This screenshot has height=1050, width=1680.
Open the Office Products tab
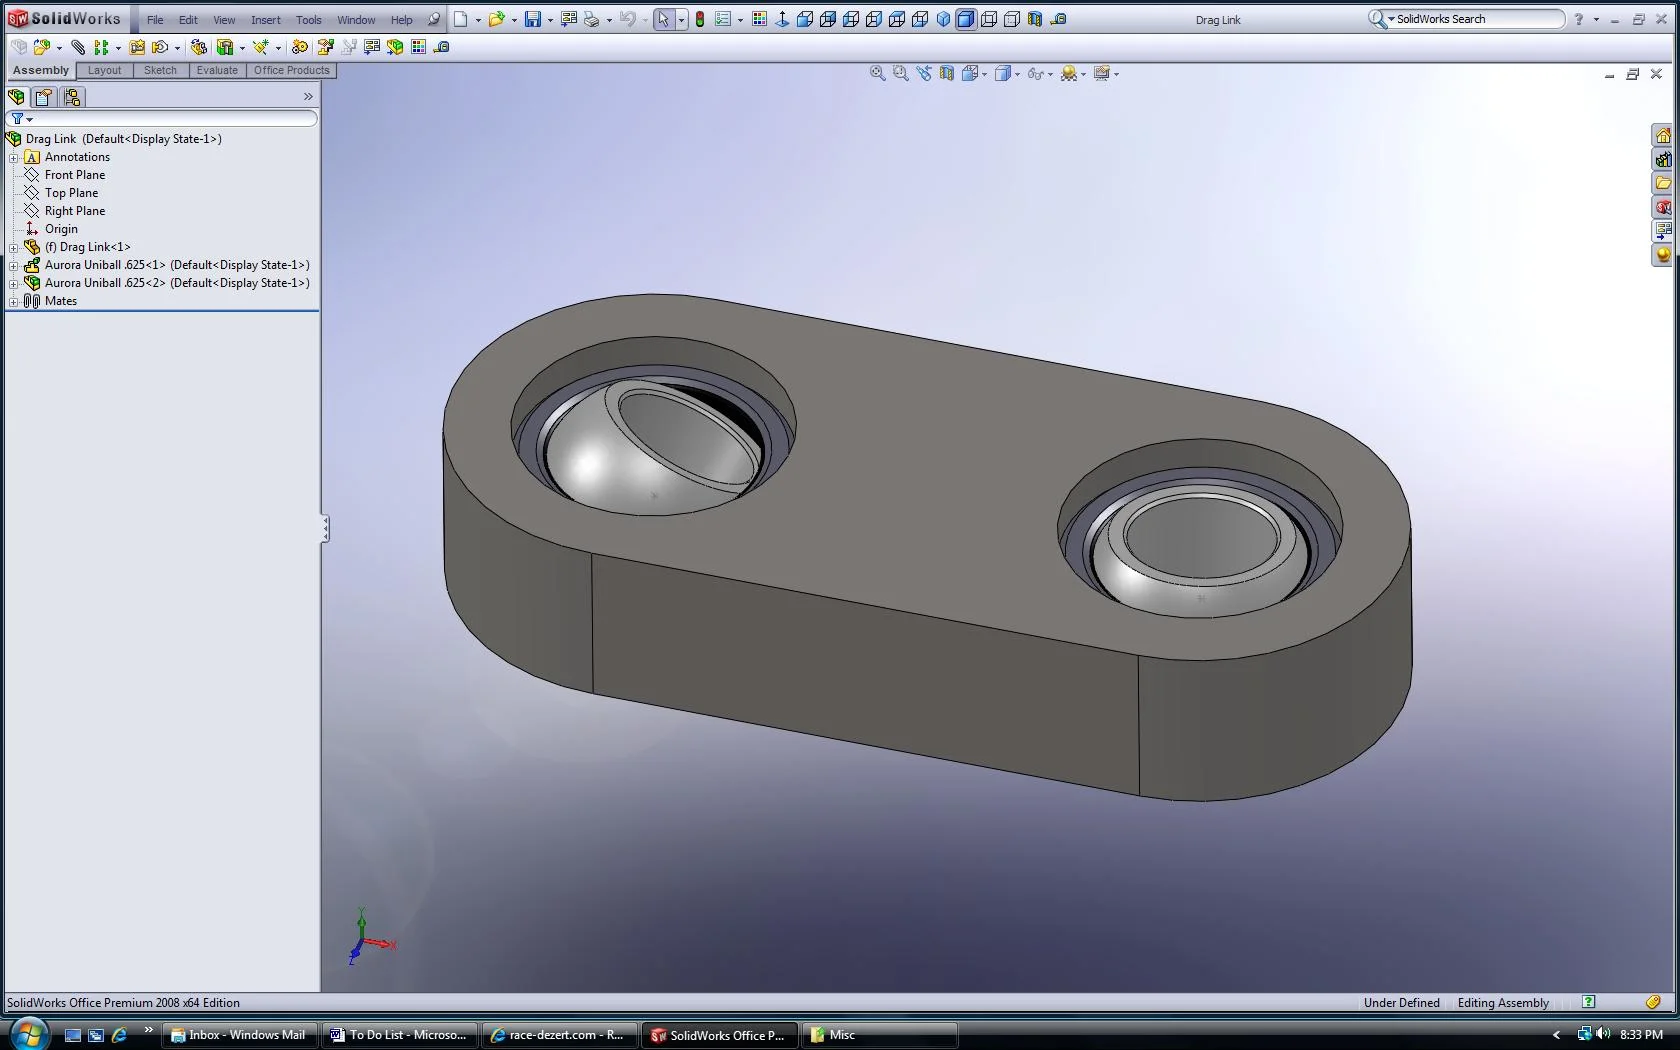(291, 71)
